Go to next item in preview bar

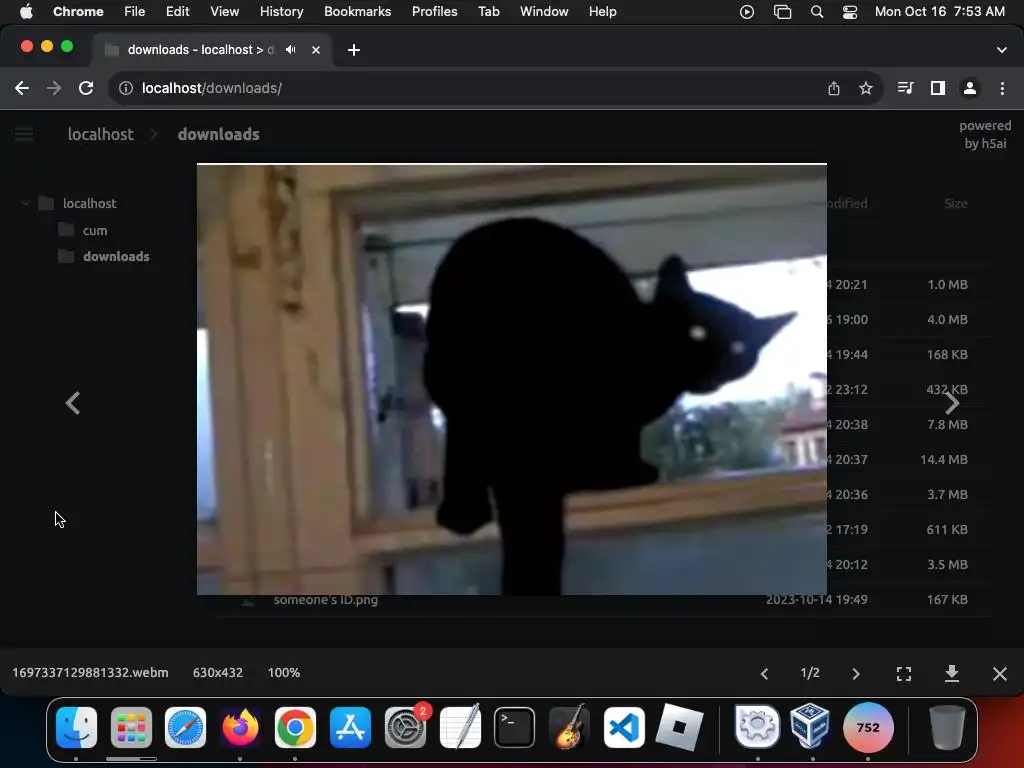856,673
